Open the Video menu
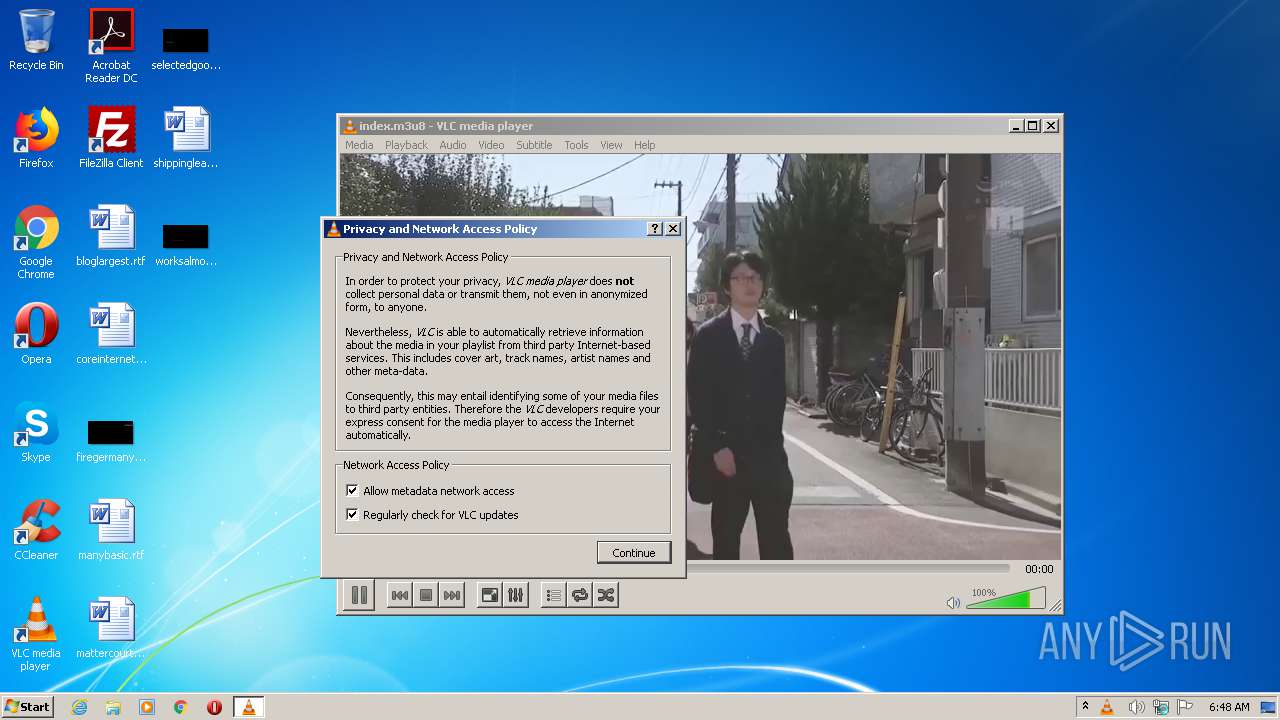The image size is (1280, 720). coord(491,145)
